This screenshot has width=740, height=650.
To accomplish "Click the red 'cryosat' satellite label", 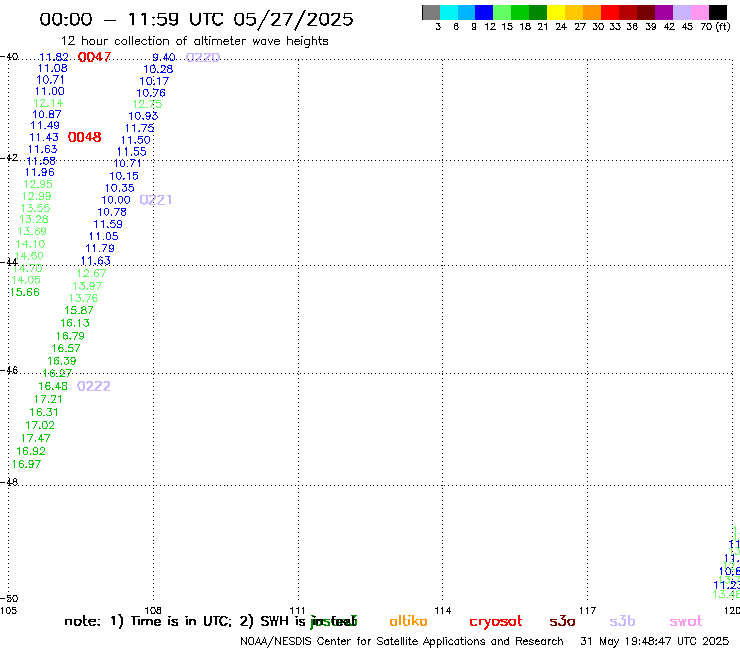I will coord(496,622).
